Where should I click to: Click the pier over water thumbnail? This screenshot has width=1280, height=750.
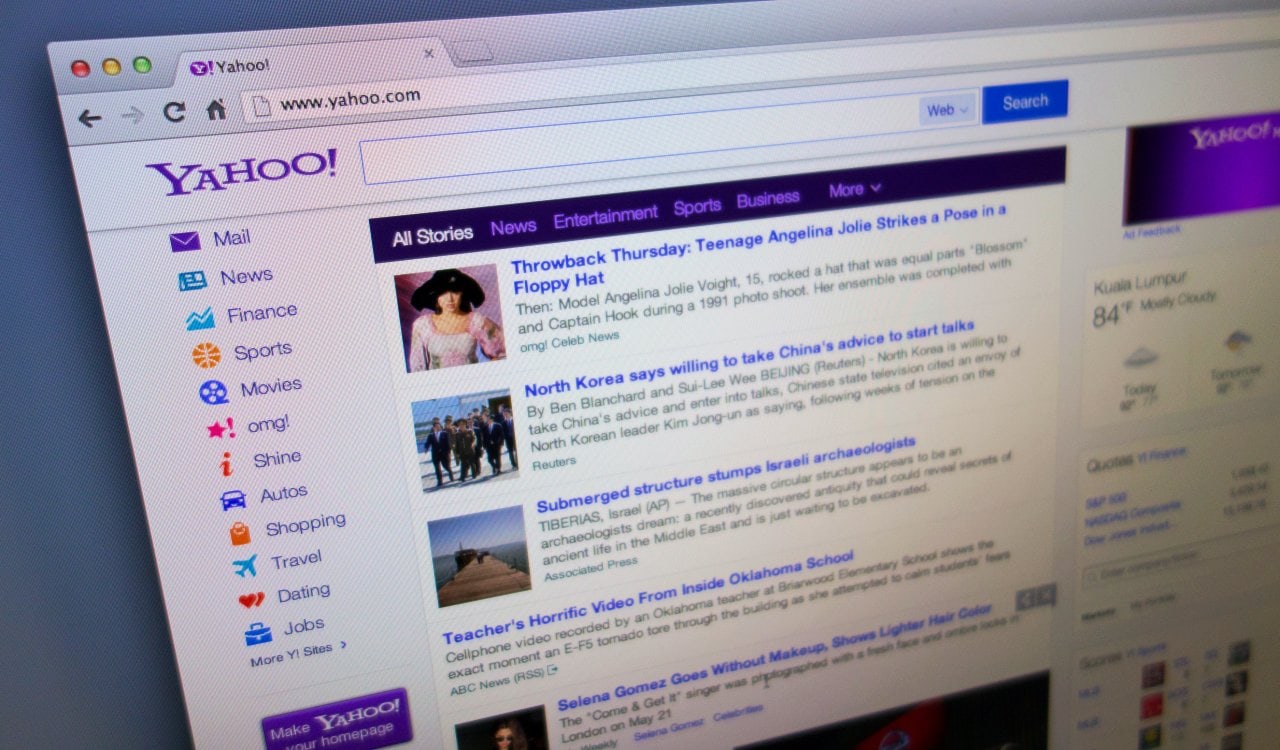(x=479, y=555)
